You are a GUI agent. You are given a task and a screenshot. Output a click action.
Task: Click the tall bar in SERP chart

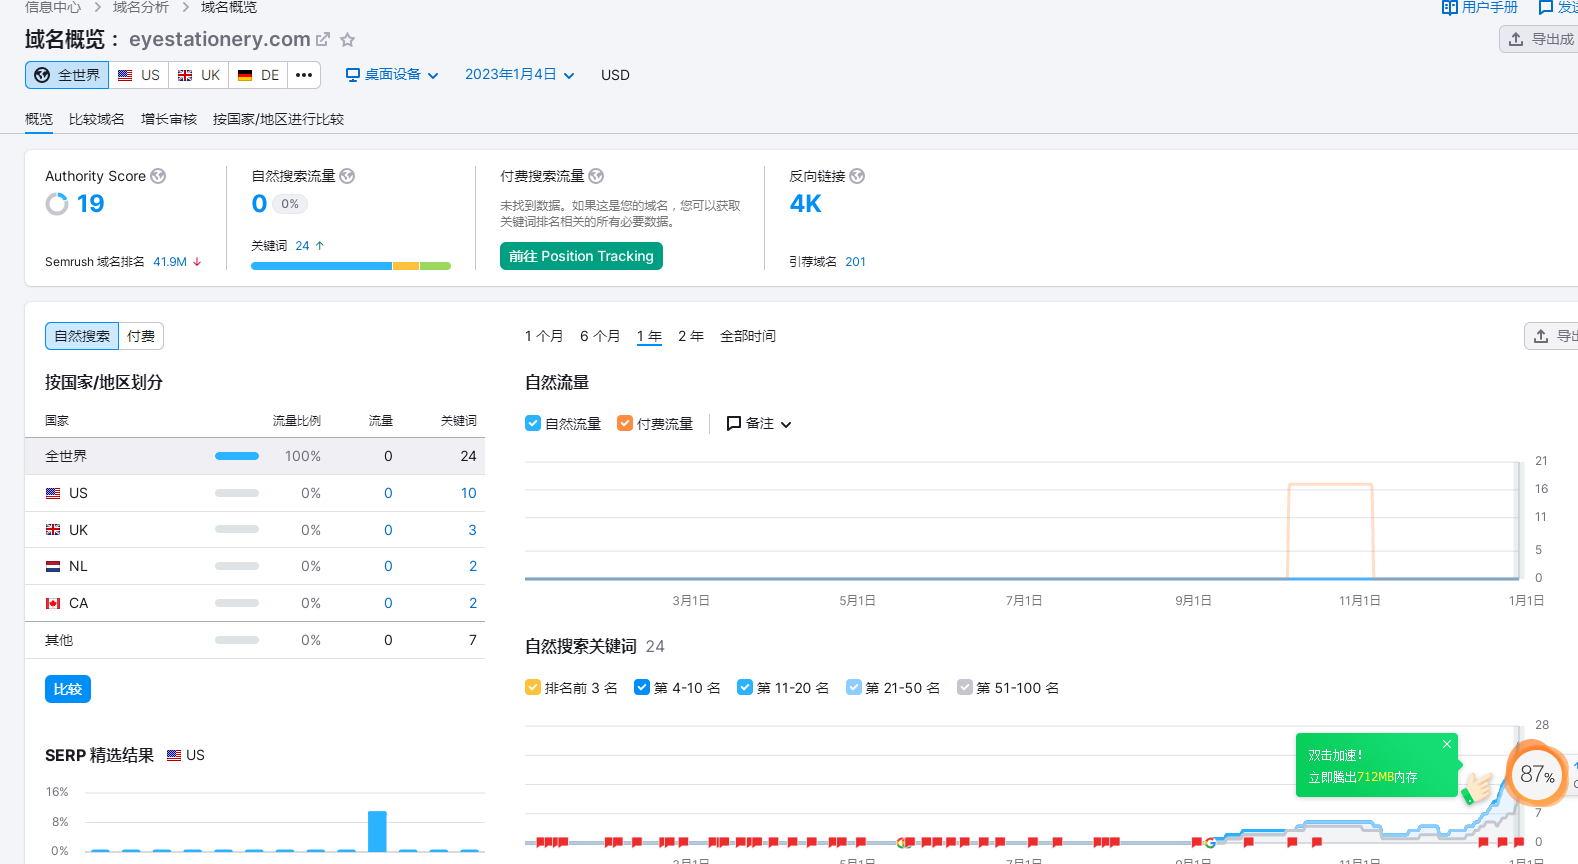pos(377,831)
